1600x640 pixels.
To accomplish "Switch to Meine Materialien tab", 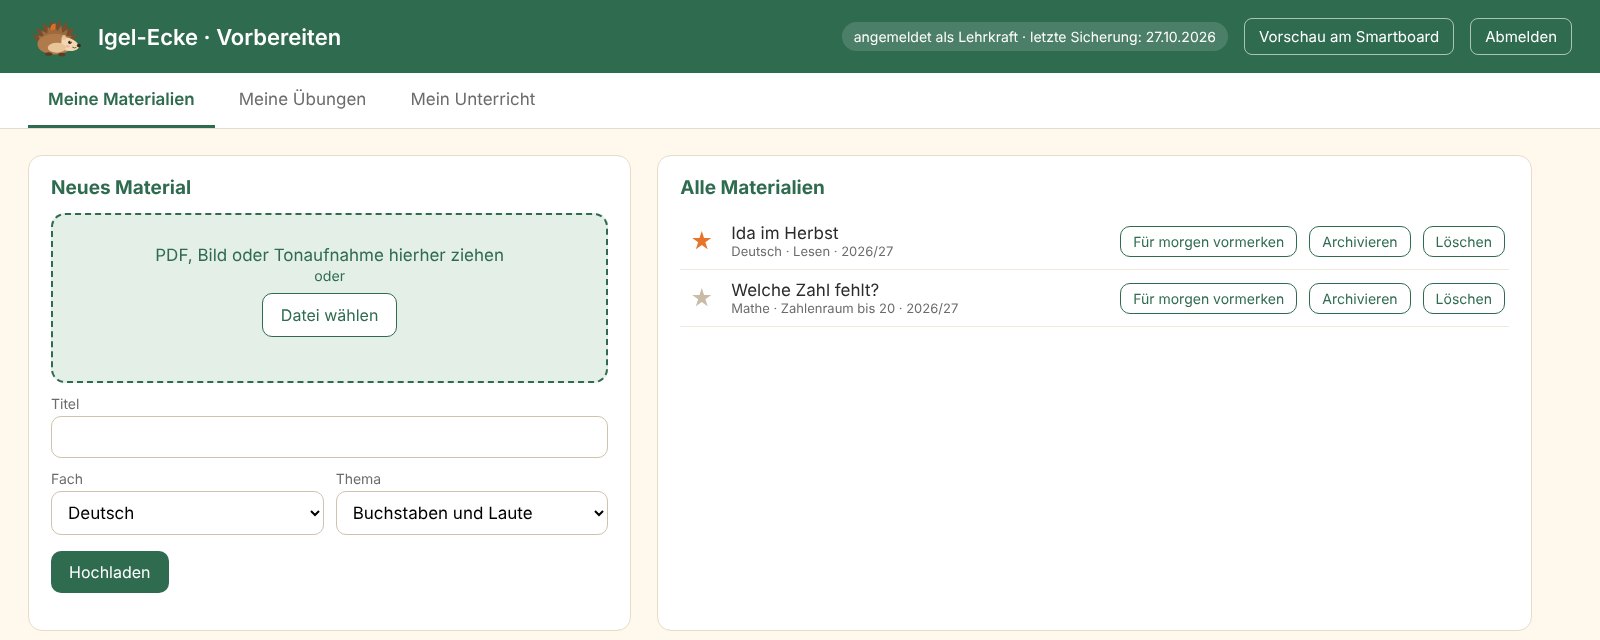I will pyautogui.click(x=121, y=99).
